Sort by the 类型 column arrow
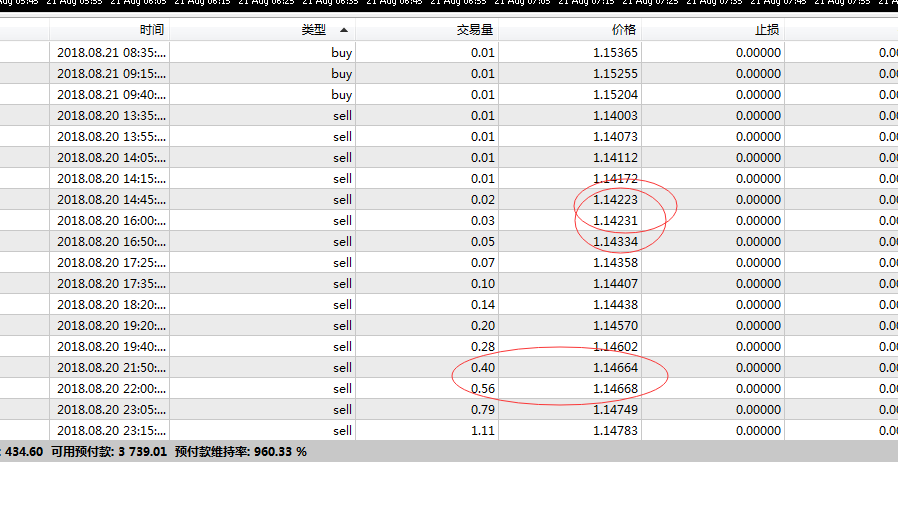 tap(344, 30)
